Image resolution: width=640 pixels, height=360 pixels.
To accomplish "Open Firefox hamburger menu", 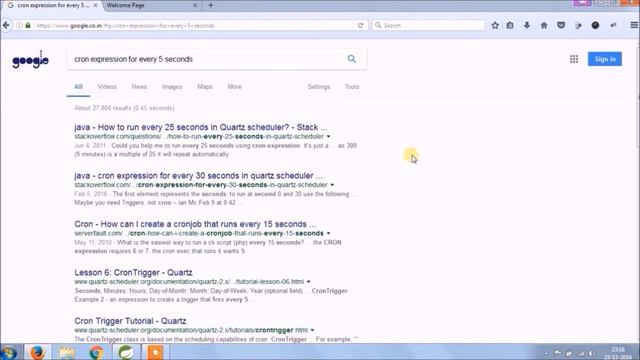I will pyautogui.click(x=633, y=25).
